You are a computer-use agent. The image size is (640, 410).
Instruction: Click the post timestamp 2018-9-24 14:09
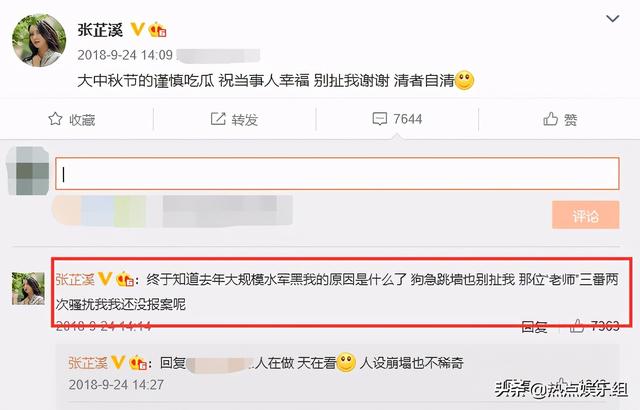coord(125,55)
